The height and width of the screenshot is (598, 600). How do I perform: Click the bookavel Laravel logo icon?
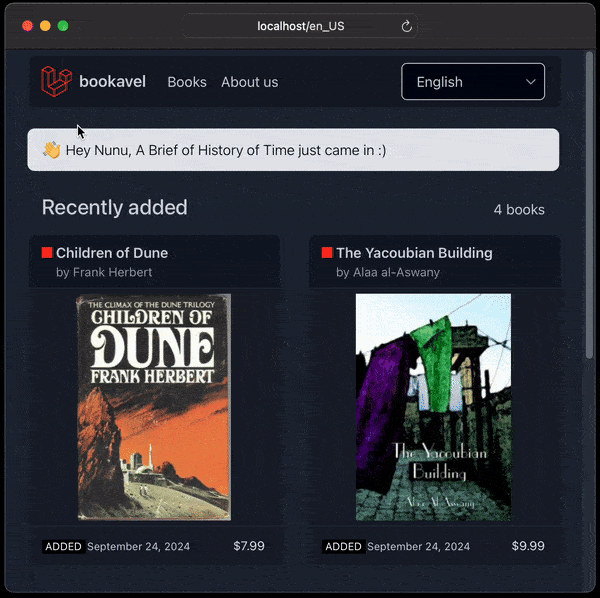56,81
